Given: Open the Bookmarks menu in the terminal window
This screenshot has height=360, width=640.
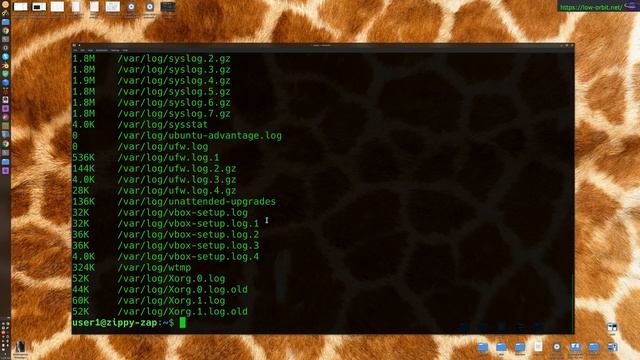Looking at the screenshot, I should tap(102, 50).
